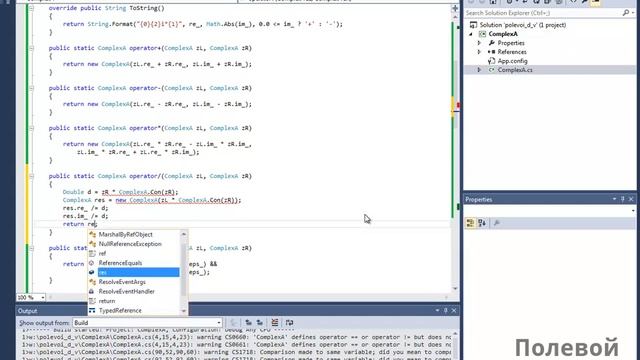
Task: Go to previous message in Output
Action: coord(248,323)
